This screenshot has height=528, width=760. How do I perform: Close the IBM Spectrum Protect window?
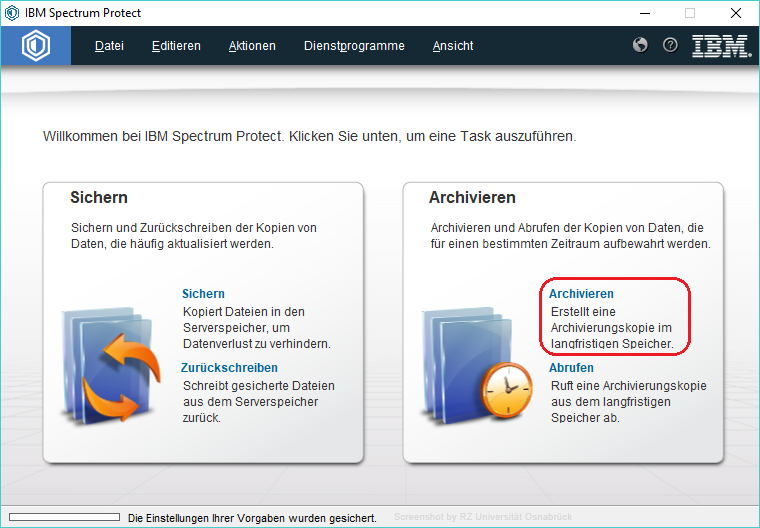(x=735, y=13)
